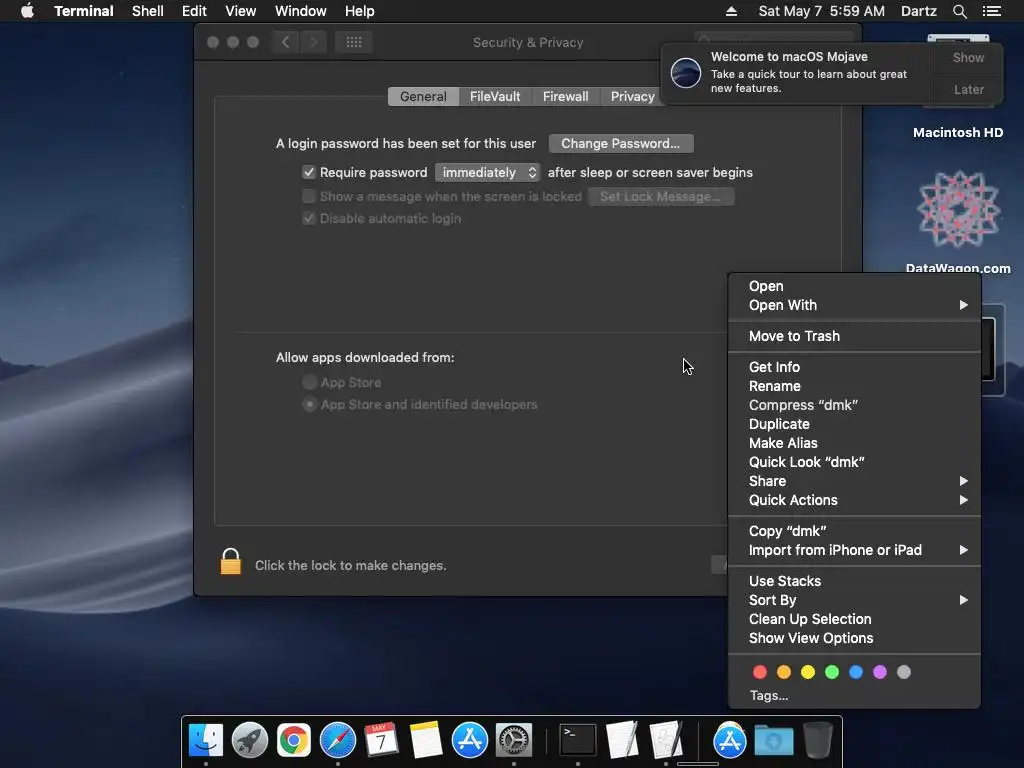Open Spotlight search magnifier in menu bar
This screenshot has height=768, width=1024.
coord(959,11)
